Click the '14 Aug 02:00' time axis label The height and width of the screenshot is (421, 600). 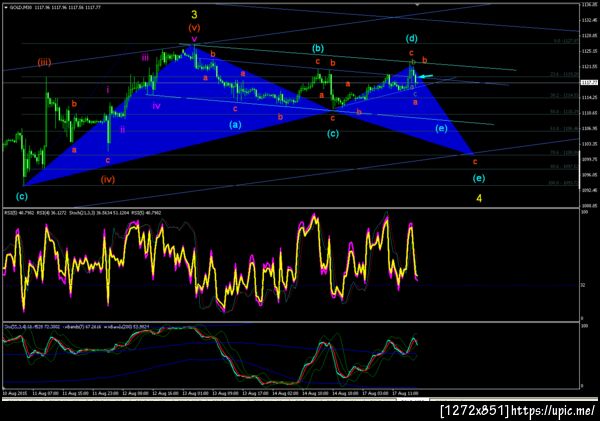[285, 393]
